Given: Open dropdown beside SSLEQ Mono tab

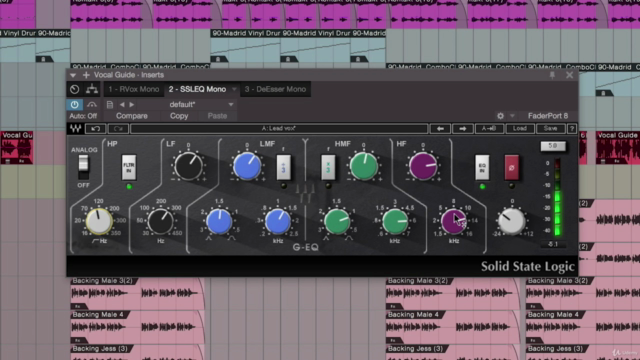Looking at the screenshot, I should [234, 89].
